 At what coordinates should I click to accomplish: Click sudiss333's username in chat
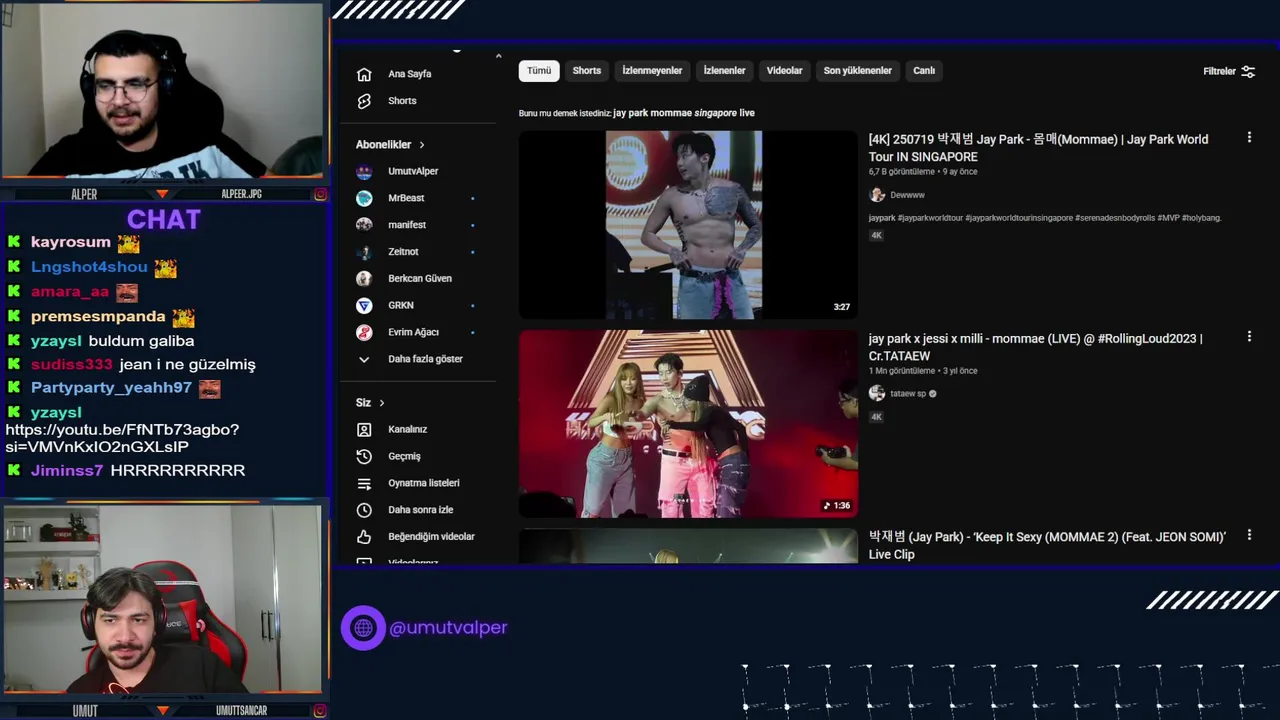[x=72, y=365]
